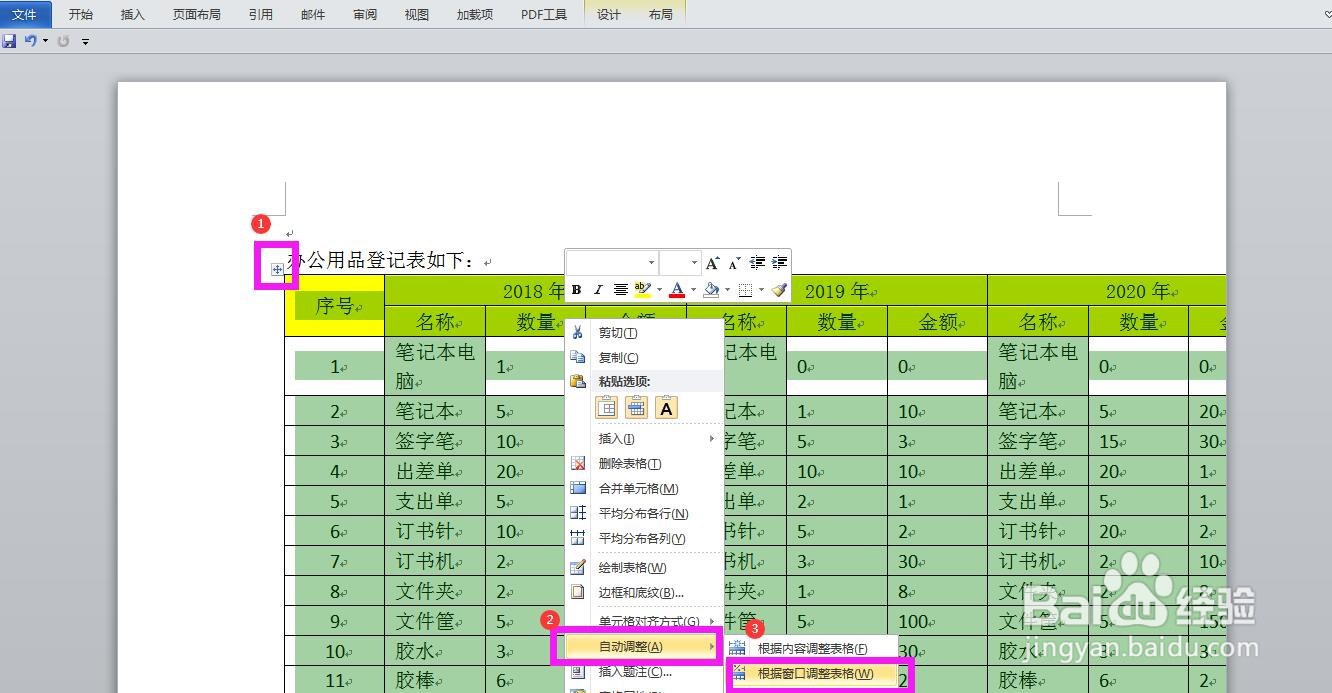The width and height of the screenshot is (1332, 693).
Task: Click the table move handle next to the table
Action: click(276, 269)
